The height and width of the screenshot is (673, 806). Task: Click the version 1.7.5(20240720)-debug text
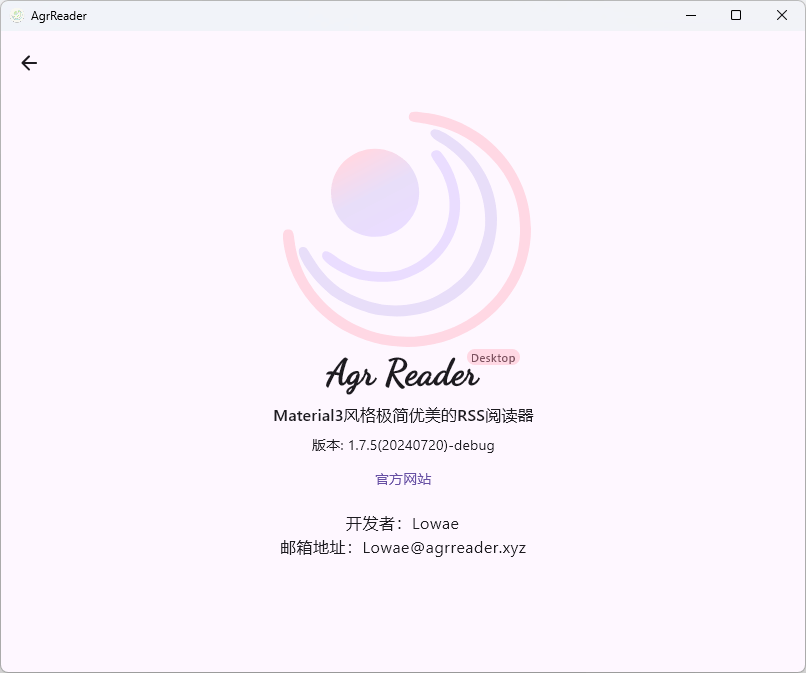421,445
